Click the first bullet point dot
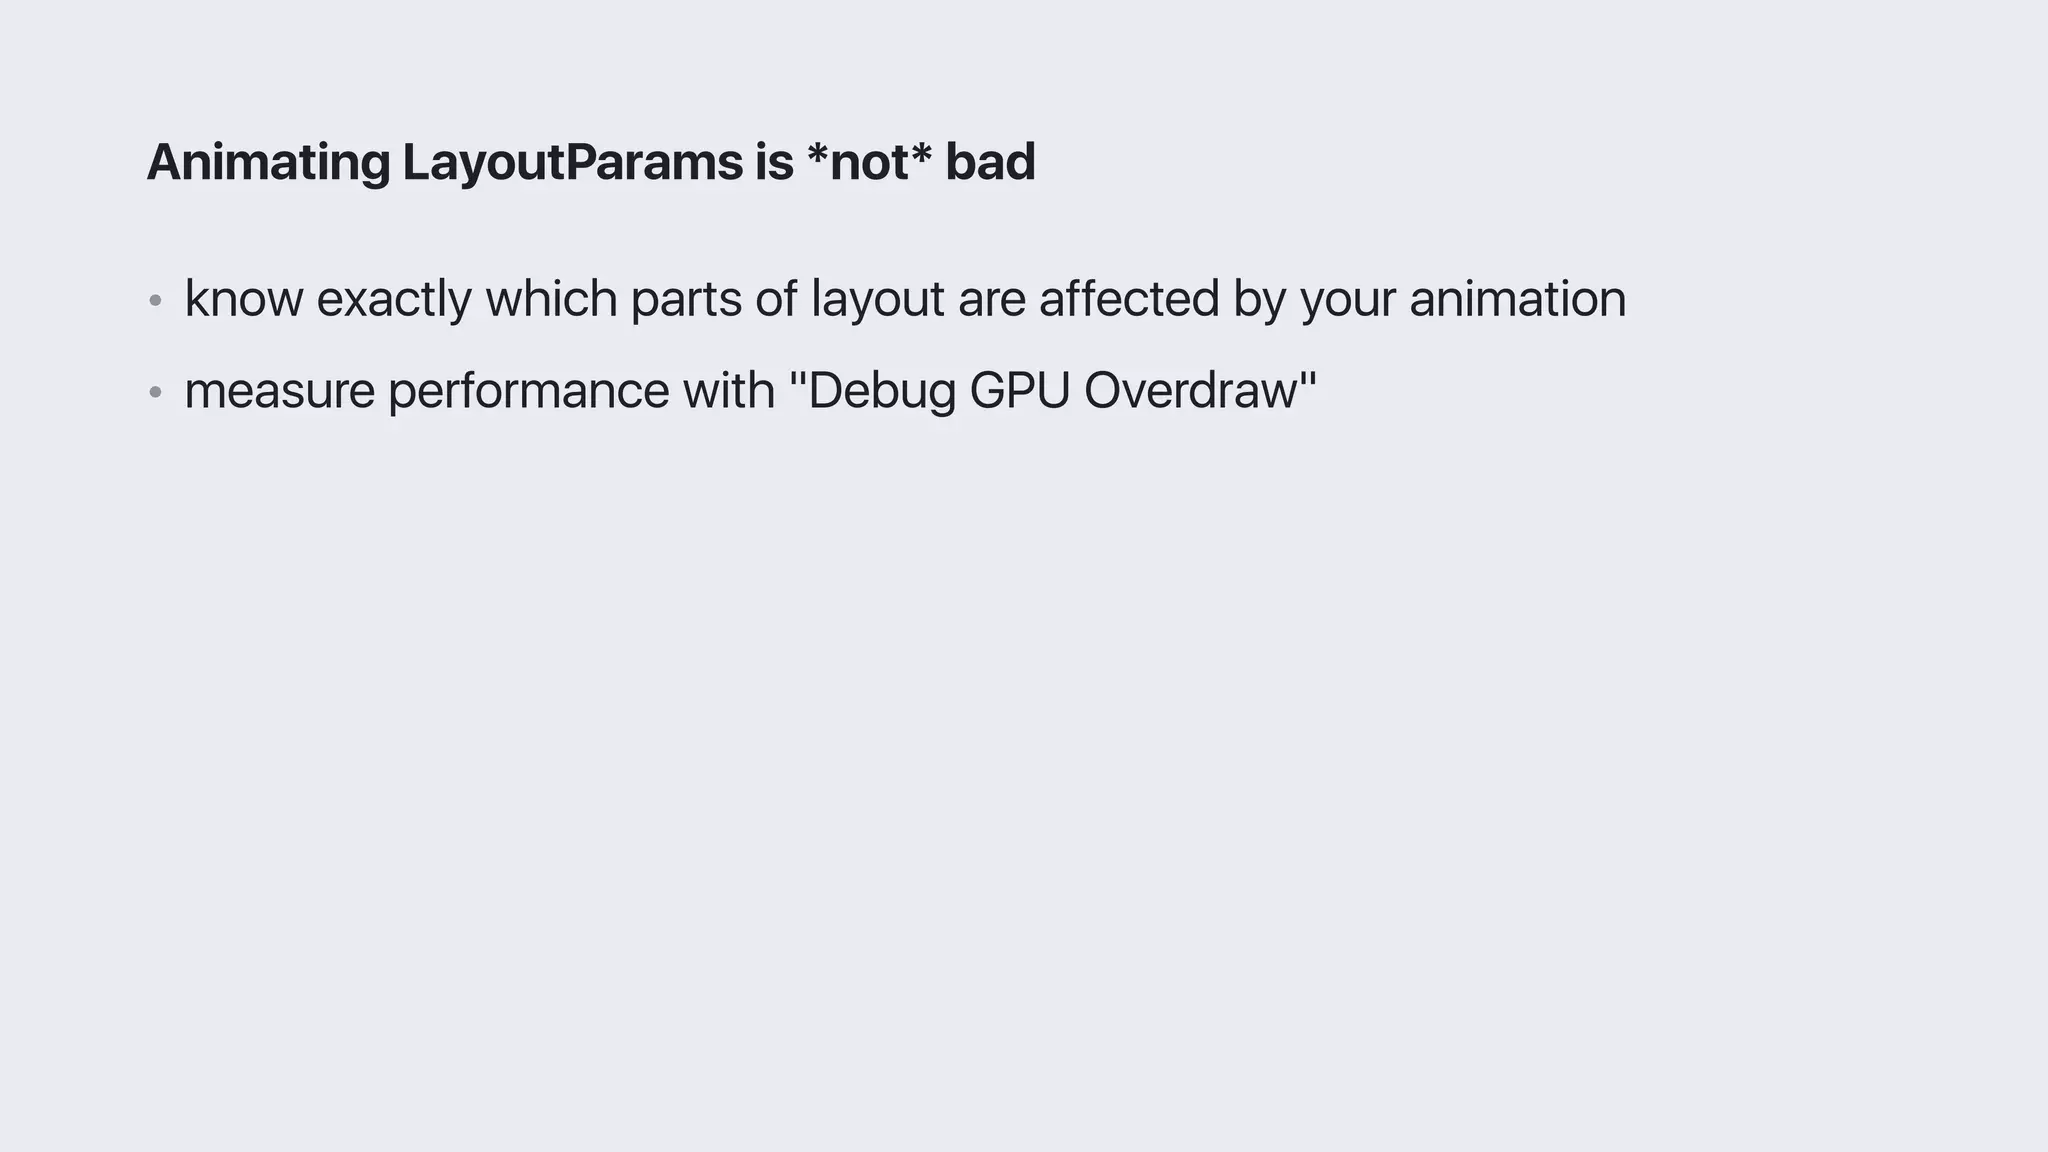This screenshot has height=1152, width=2048. 155,300
